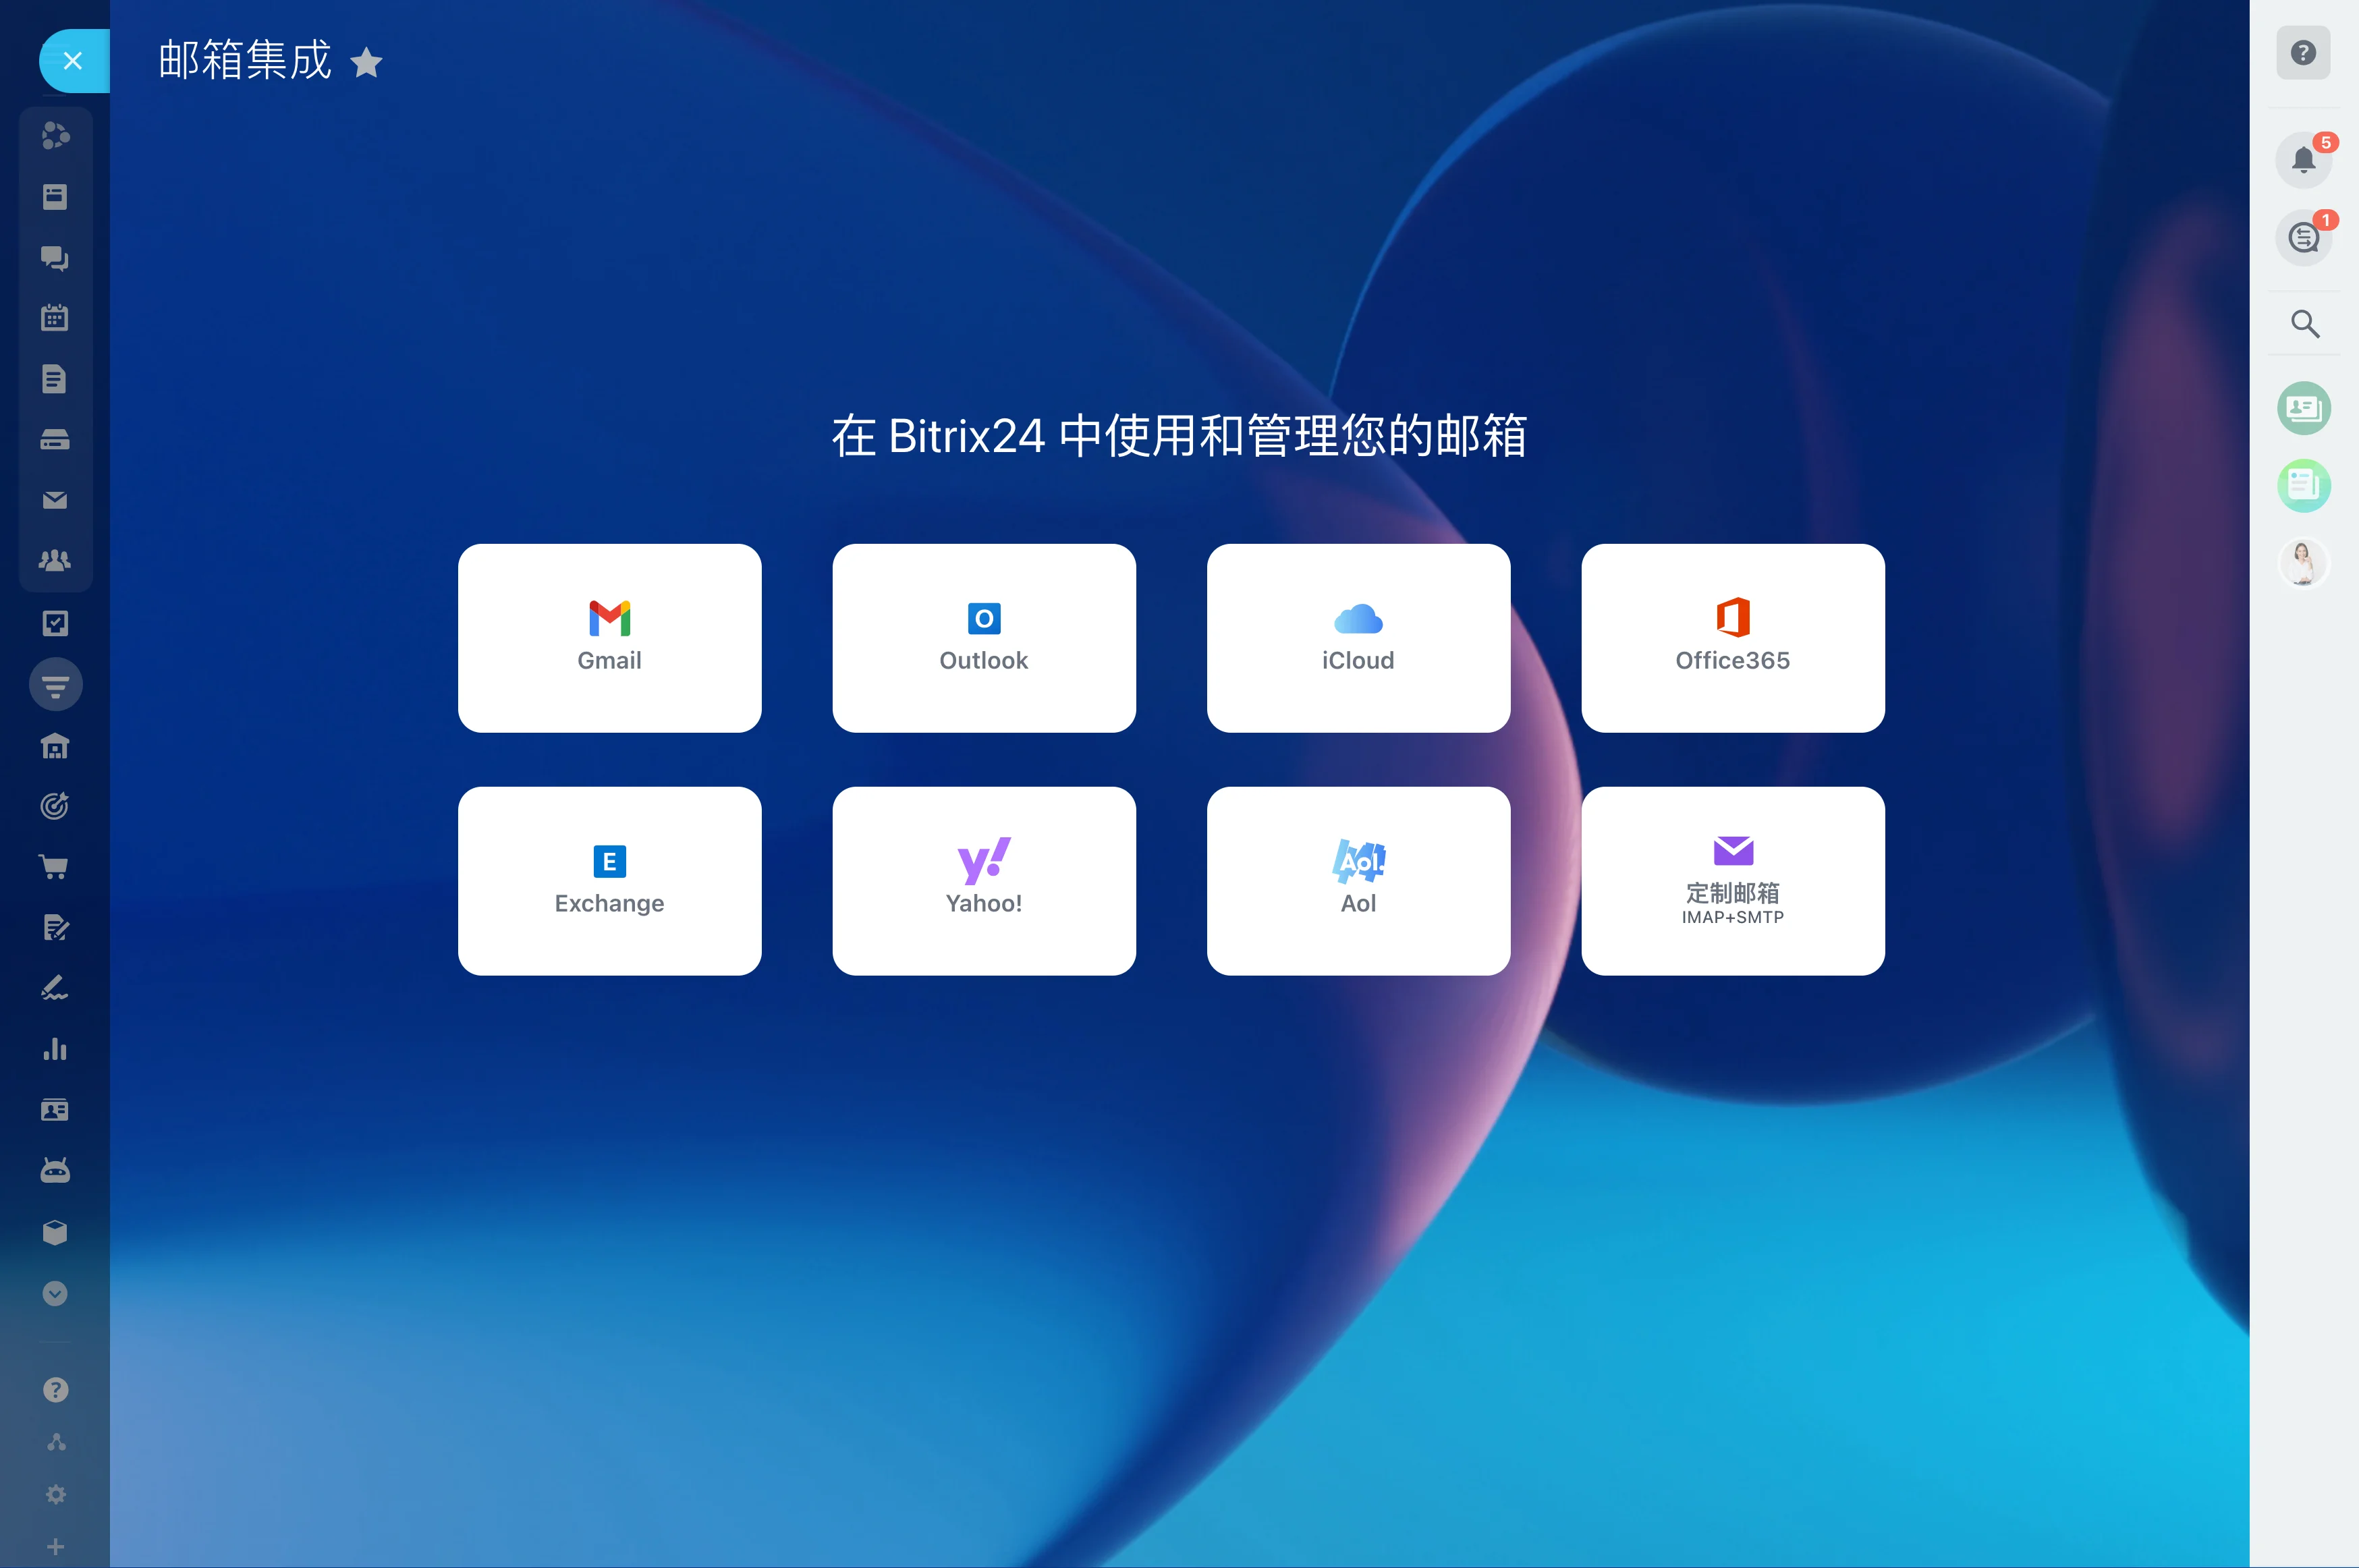2359x1568 pixels.
Task: Open the analytics bar chart icon
Action: [x=55, y=1049]
